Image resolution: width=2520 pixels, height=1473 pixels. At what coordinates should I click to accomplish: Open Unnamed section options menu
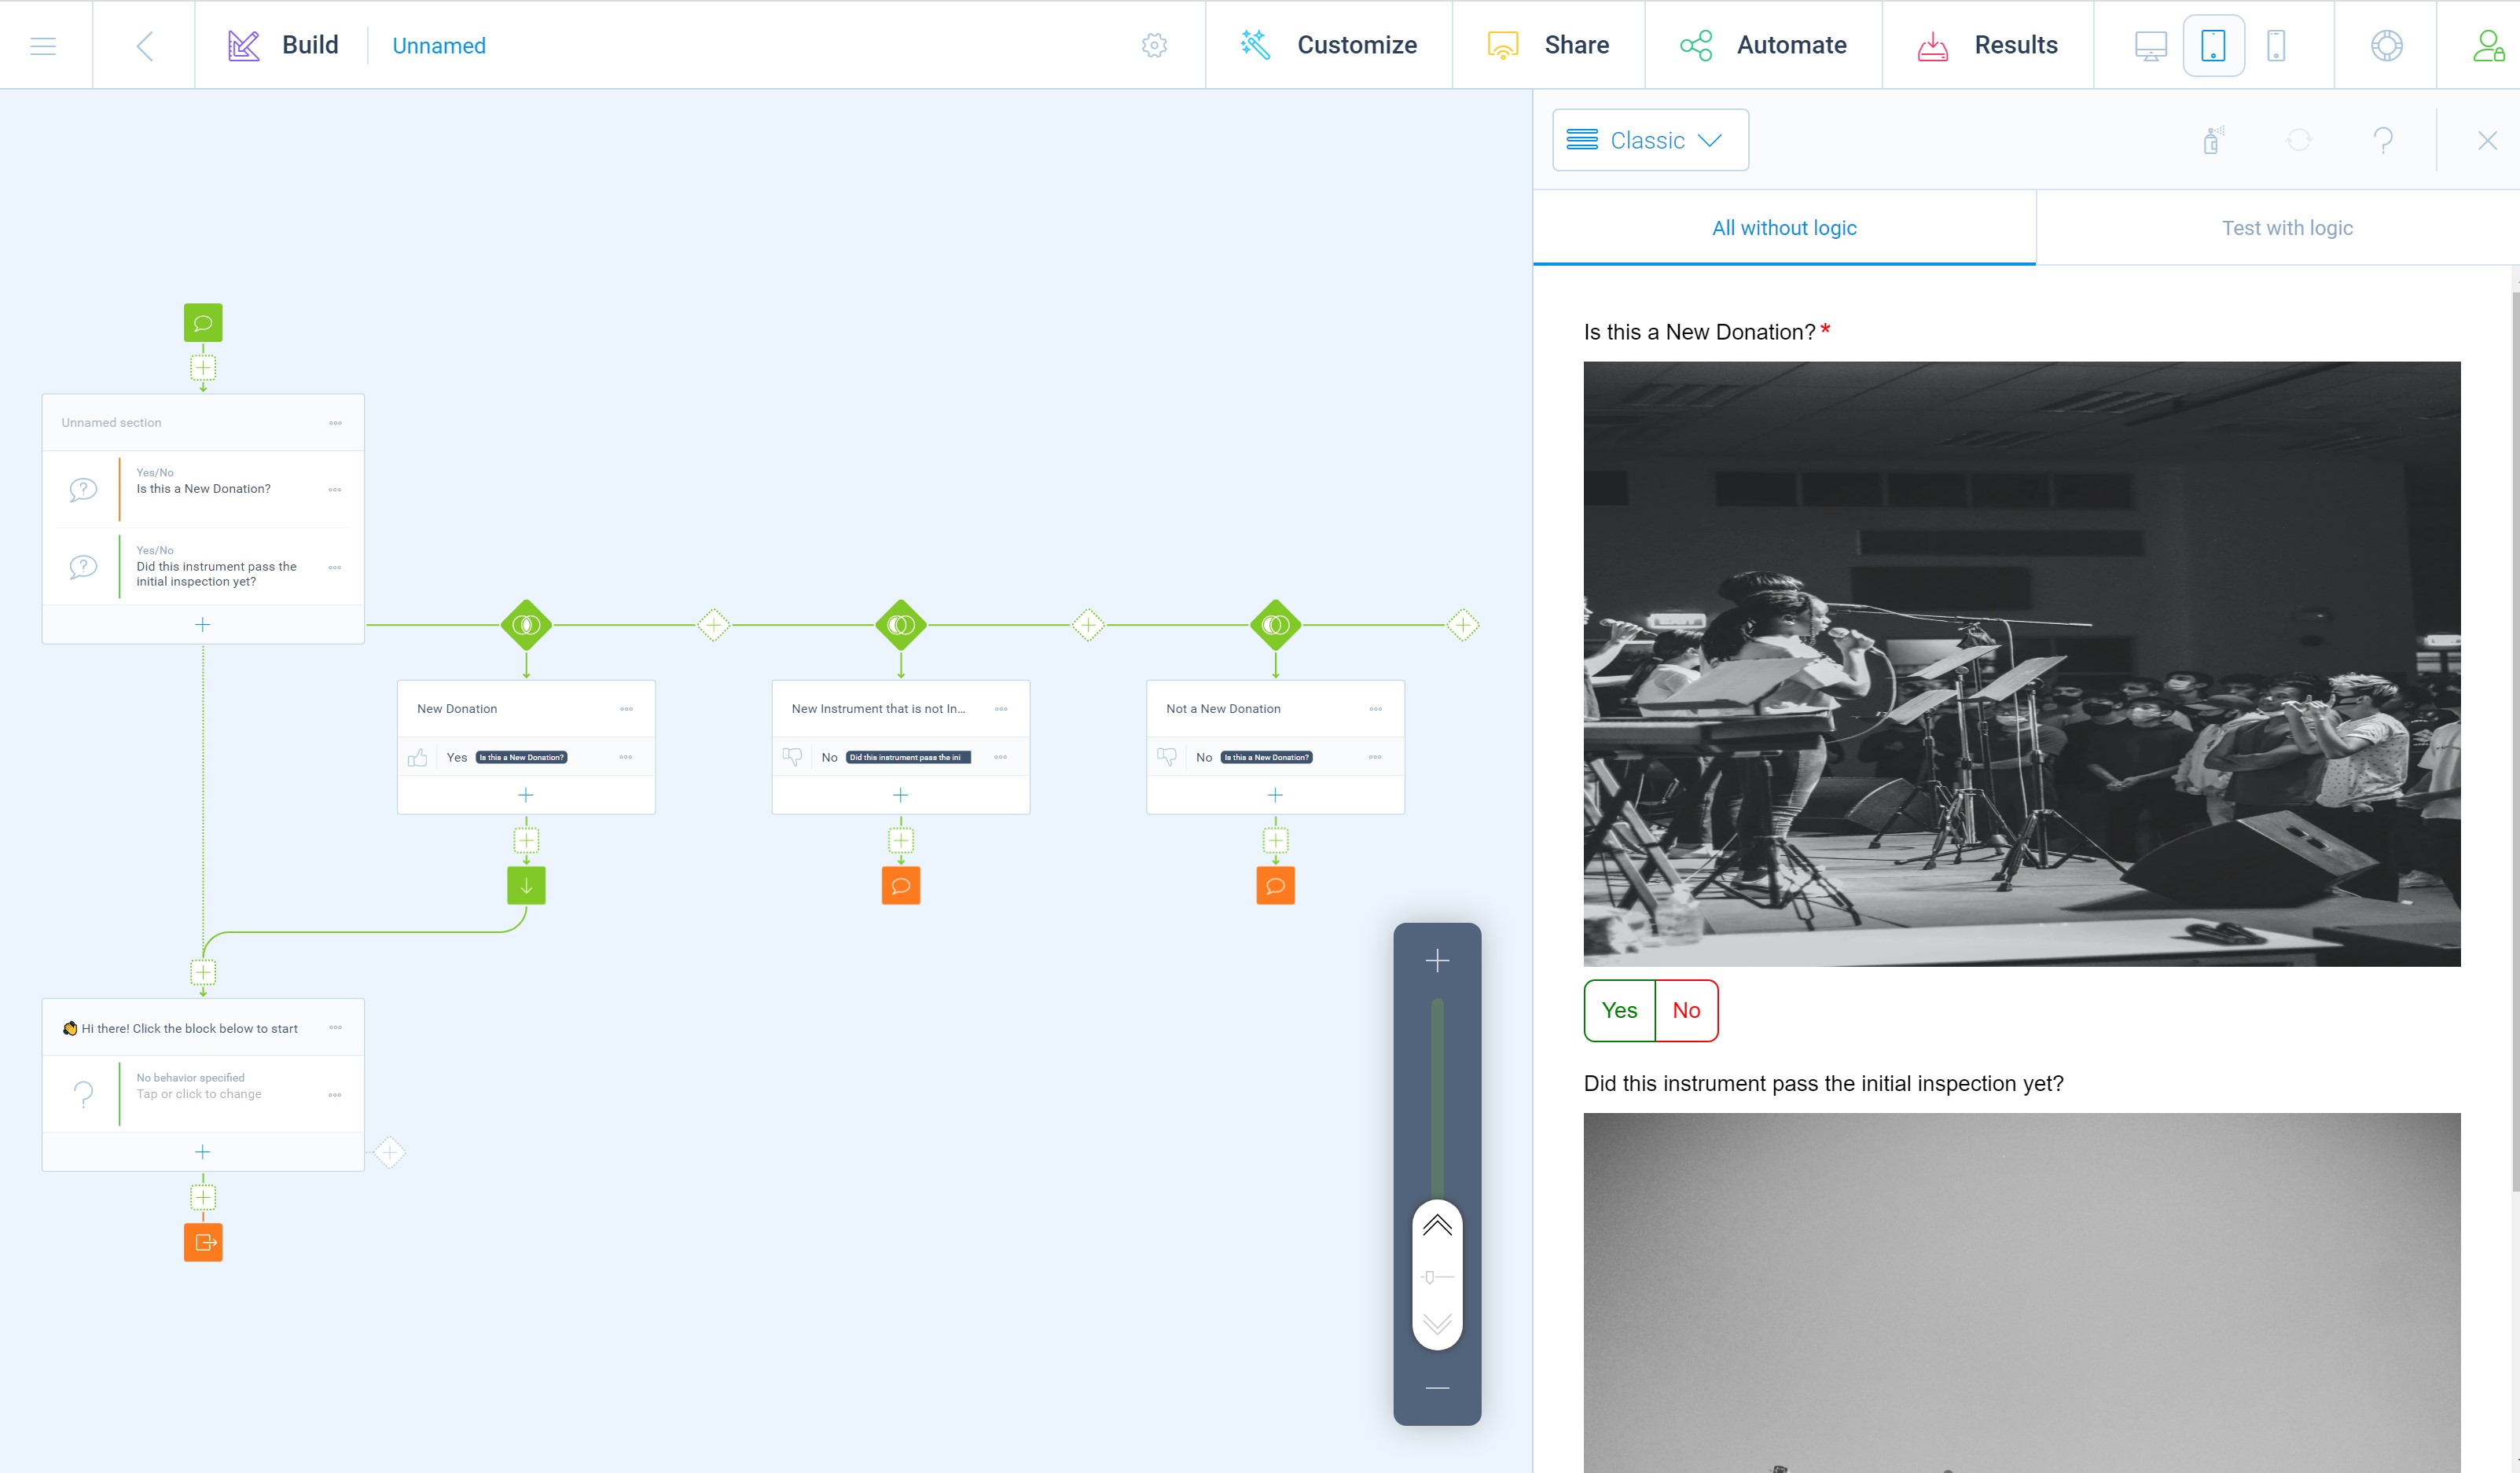click(335, 423)
